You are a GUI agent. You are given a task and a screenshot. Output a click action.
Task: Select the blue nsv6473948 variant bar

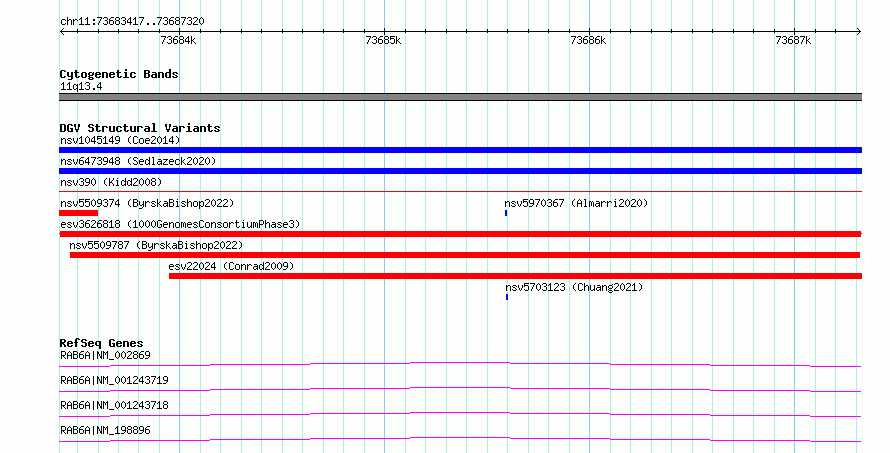pyautogui.click(x=460, y=171)
